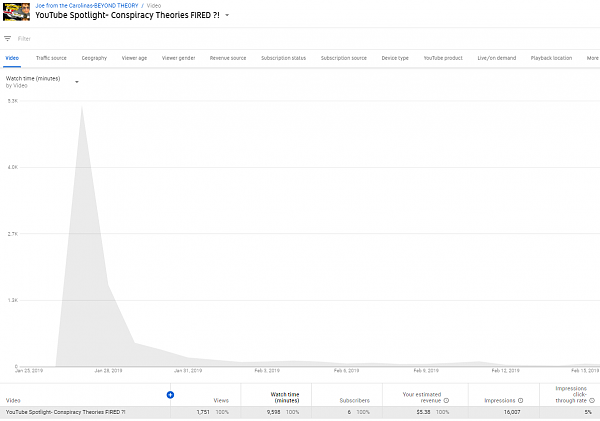This screenshot has width=600, height=421.
Task: Open the Viewer gender tab
Action: [x=178, y=58]
